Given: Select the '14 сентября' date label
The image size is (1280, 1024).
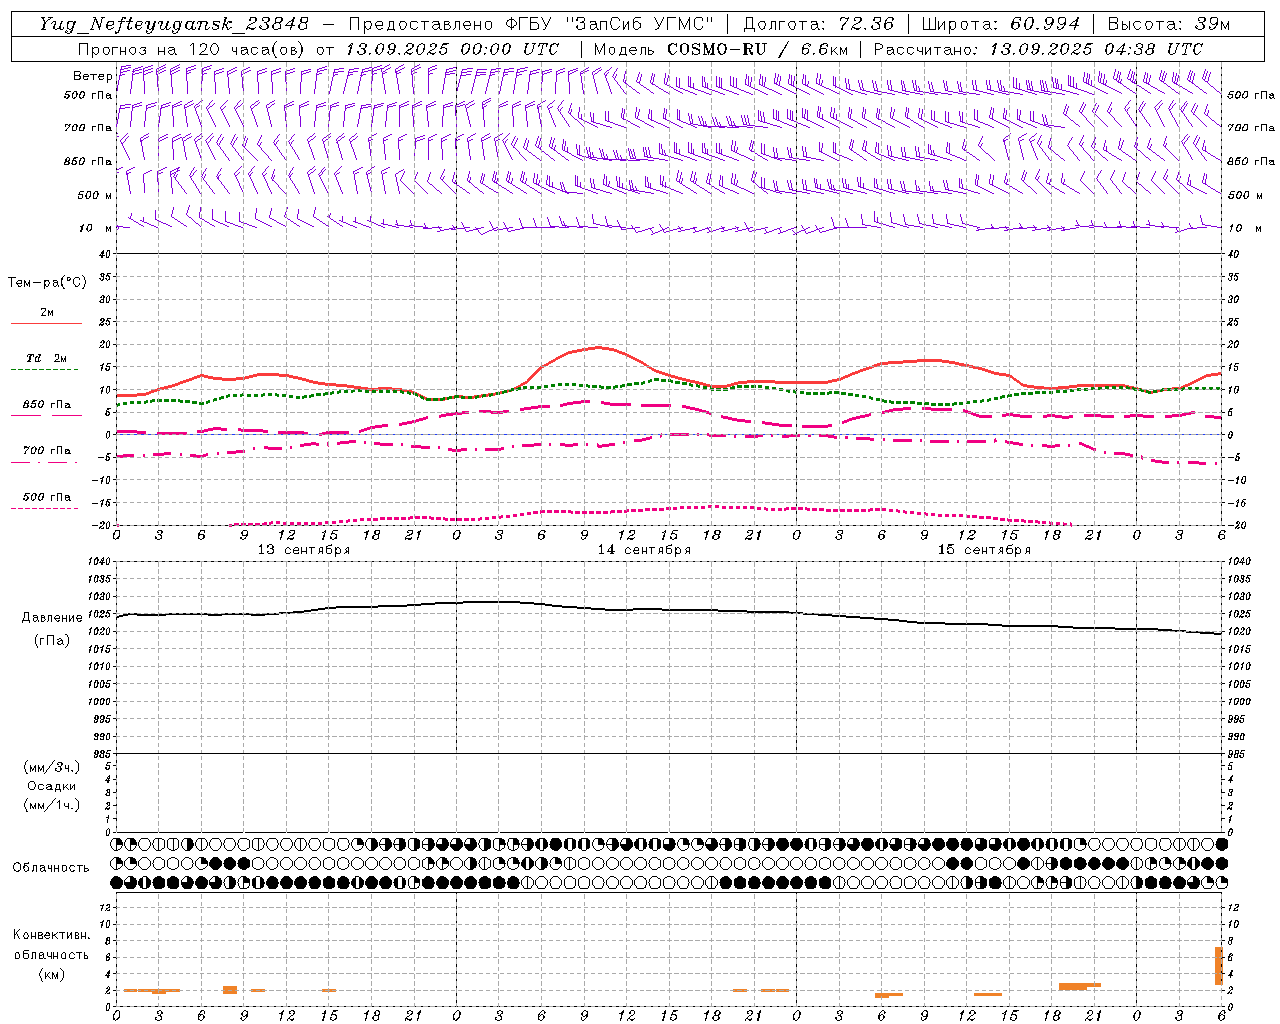Looking at the screenshot, I should click(x=644, y=550).
